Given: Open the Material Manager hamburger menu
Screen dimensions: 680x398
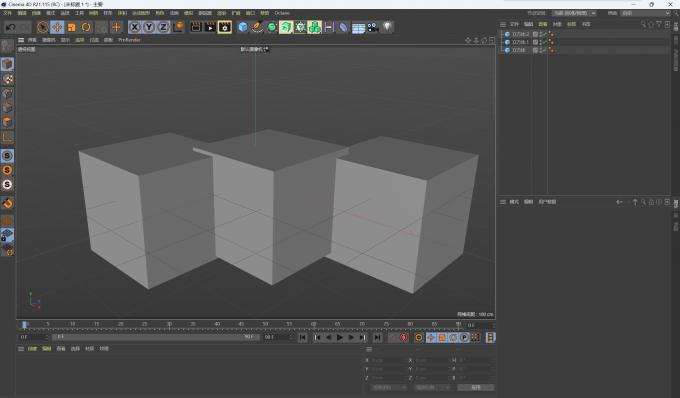Looking at the screenshot, I should [x=21, y=349].
